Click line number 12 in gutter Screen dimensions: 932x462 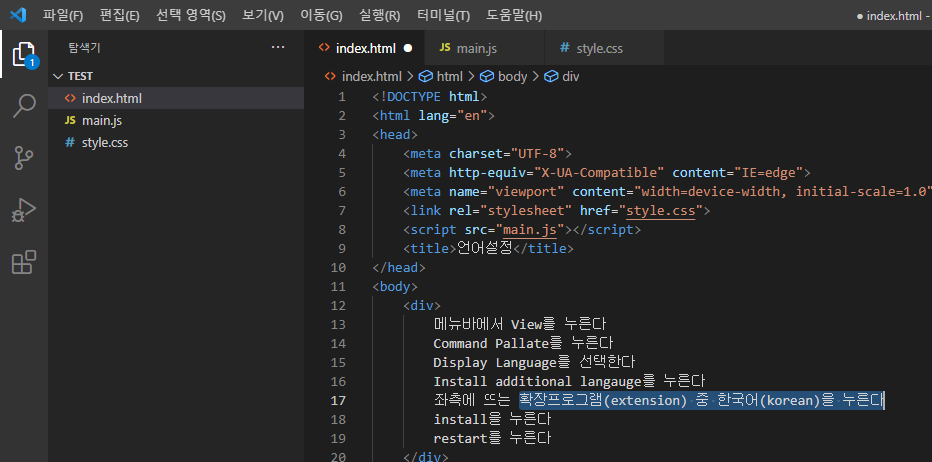(x=338, y=306)
